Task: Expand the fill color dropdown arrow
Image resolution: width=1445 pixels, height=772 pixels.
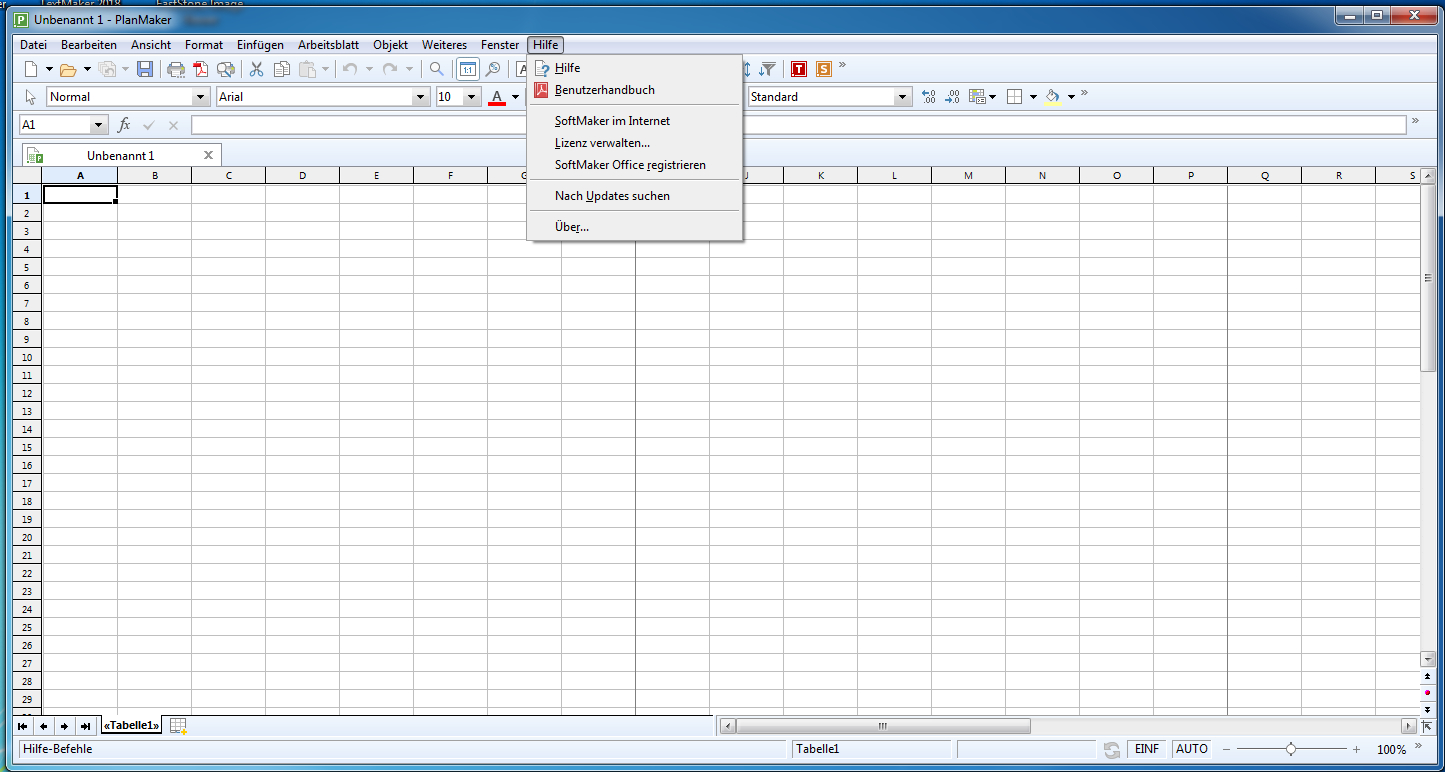Action: click(1071, 97)
